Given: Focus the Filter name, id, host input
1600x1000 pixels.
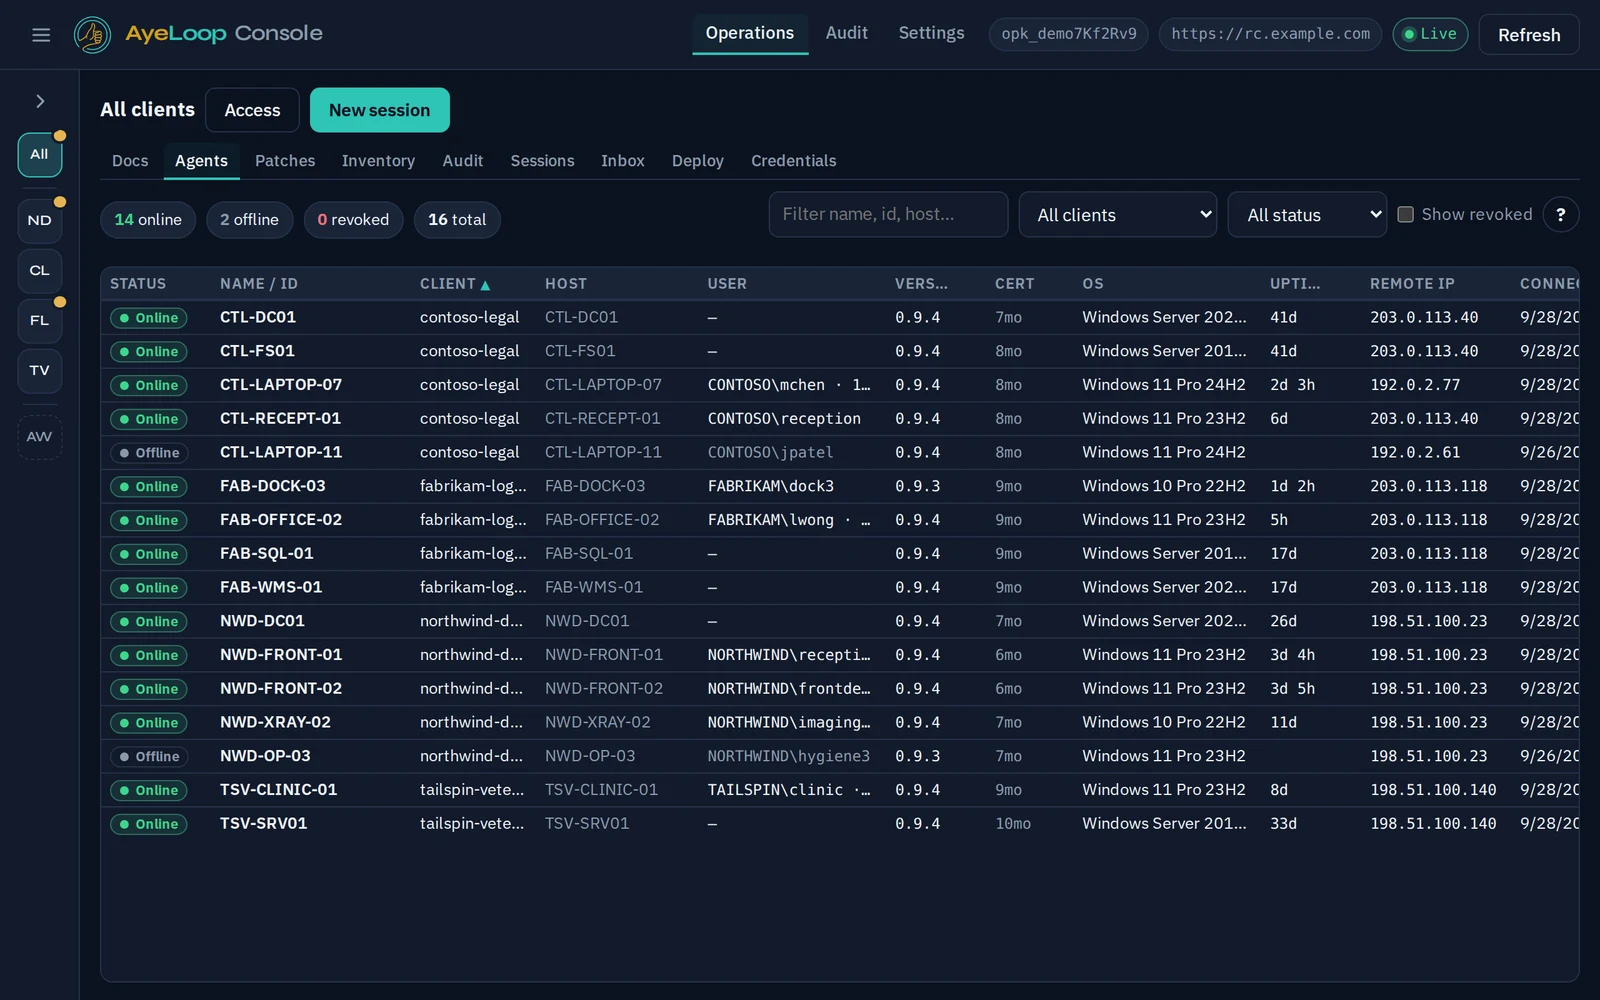Looking at the screenshot, I should tap(888, 214).
